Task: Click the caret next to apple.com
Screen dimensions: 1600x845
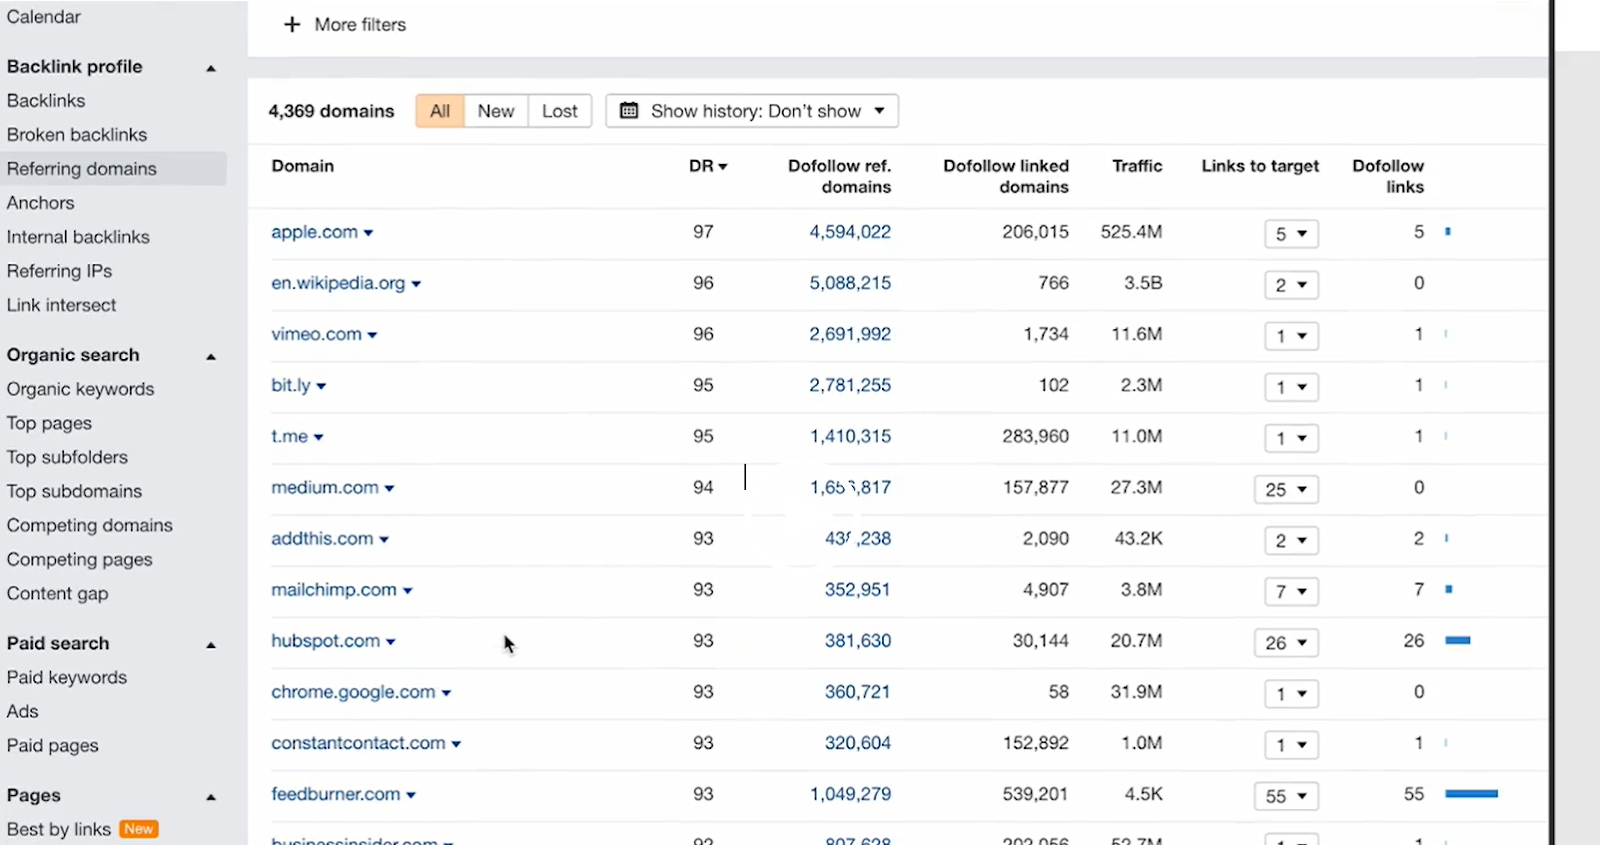Action: [369, 233]
